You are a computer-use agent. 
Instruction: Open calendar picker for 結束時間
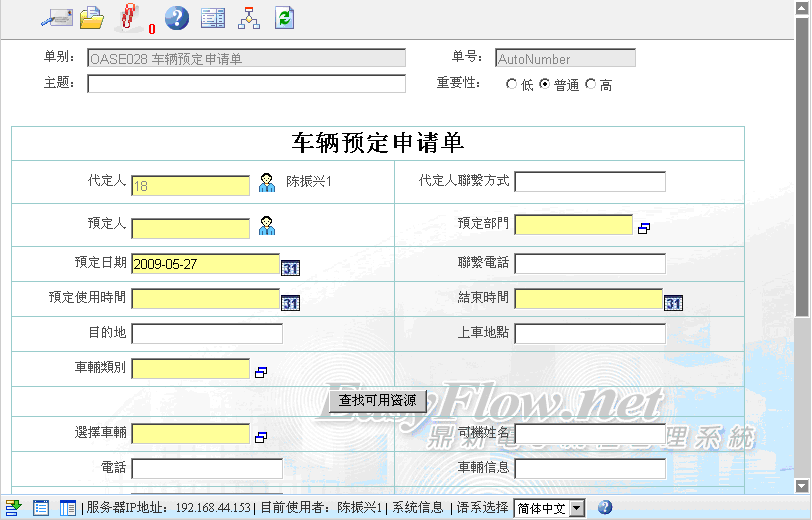(674, 303)
